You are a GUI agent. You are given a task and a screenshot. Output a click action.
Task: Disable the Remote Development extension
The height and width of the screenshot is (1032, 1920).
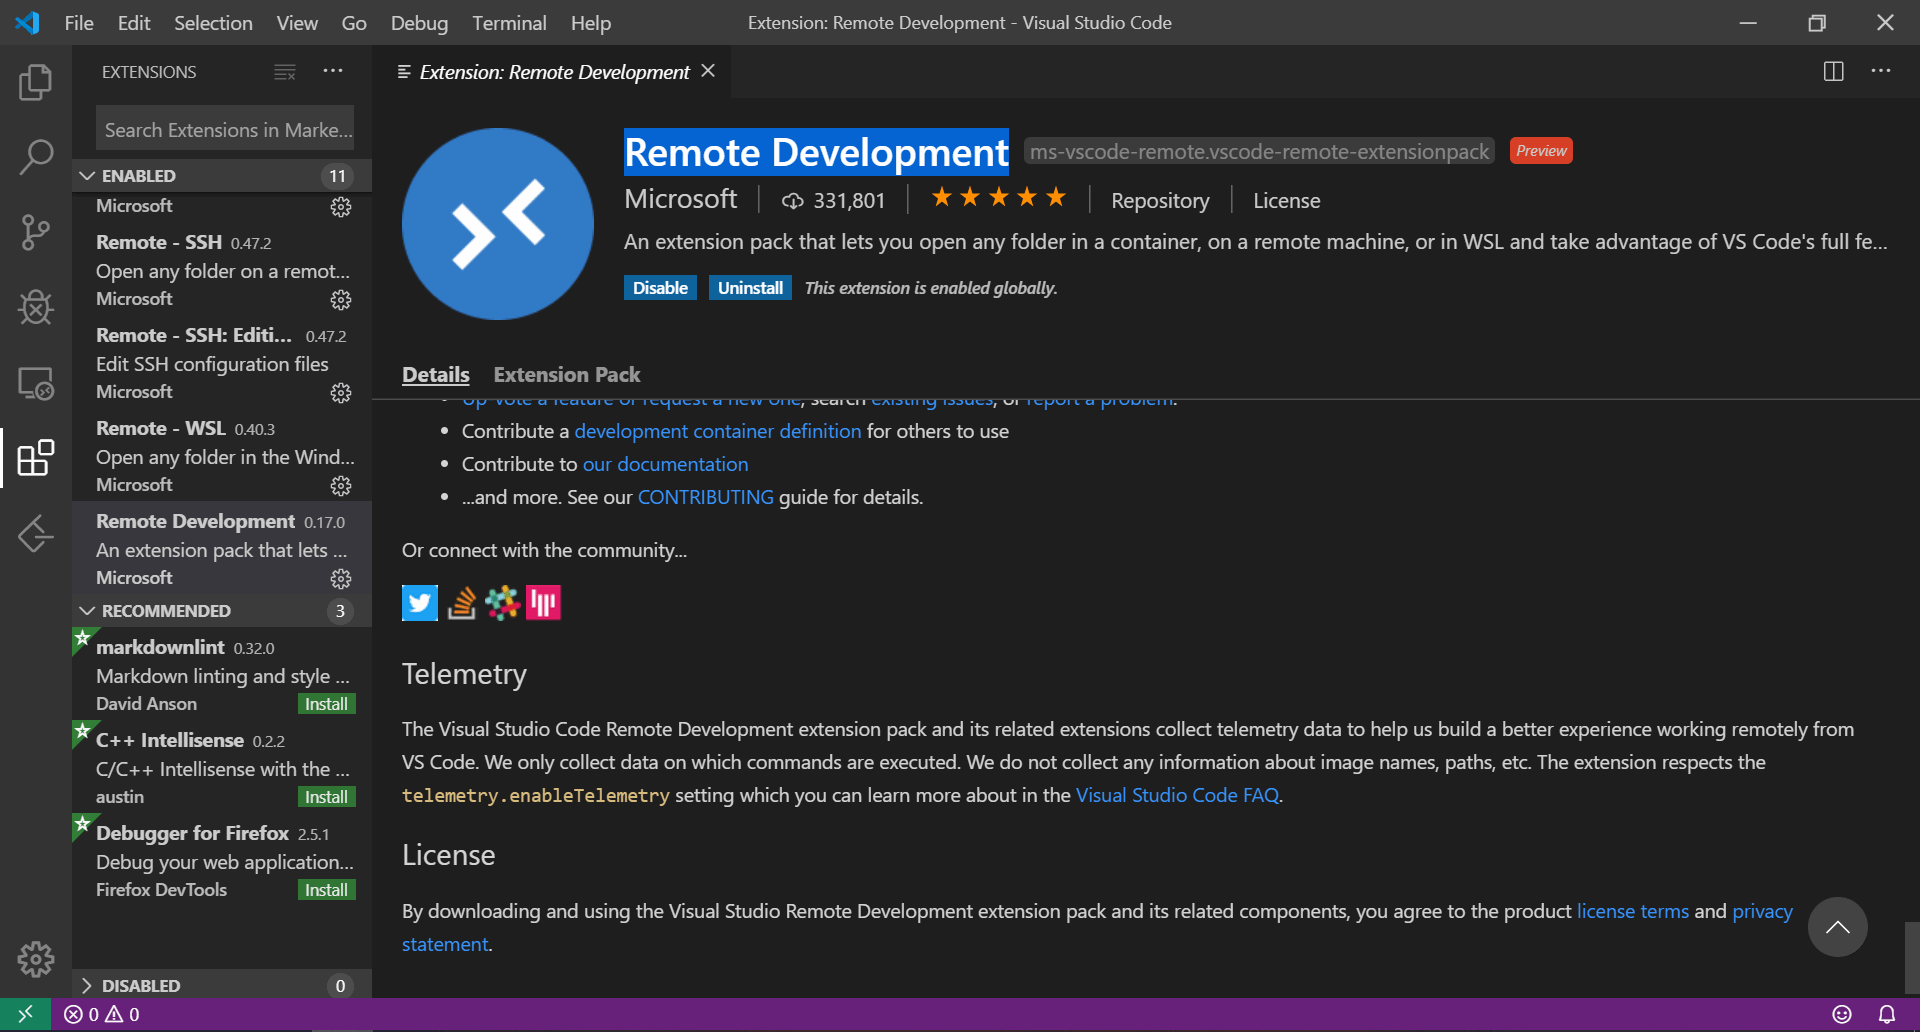(660, 288)
